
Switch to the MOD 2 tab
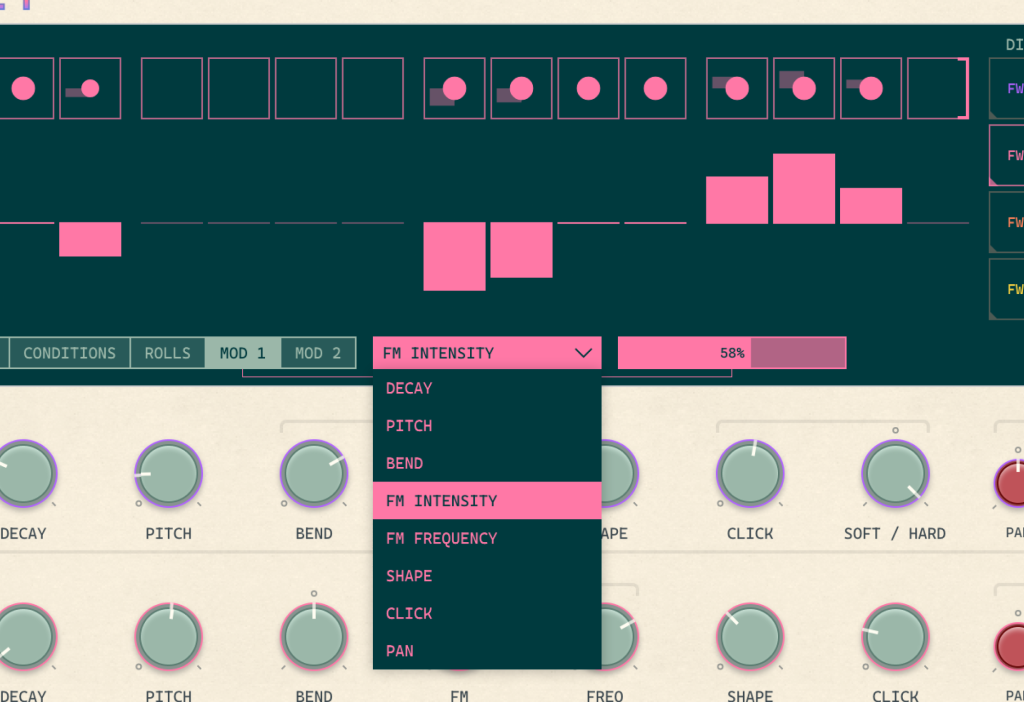pos(318,353)
